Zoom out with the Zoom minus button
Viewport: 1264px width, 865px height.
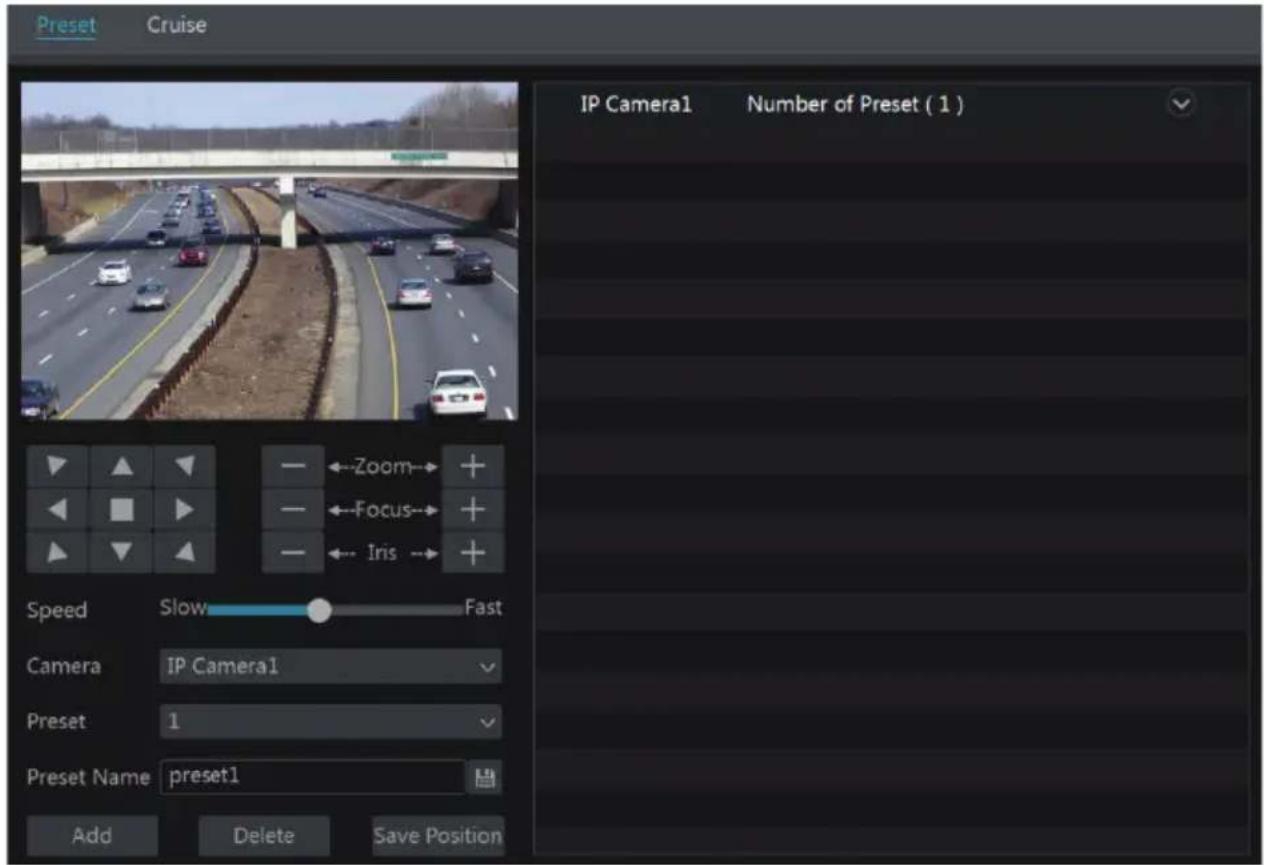click(293, 466)
